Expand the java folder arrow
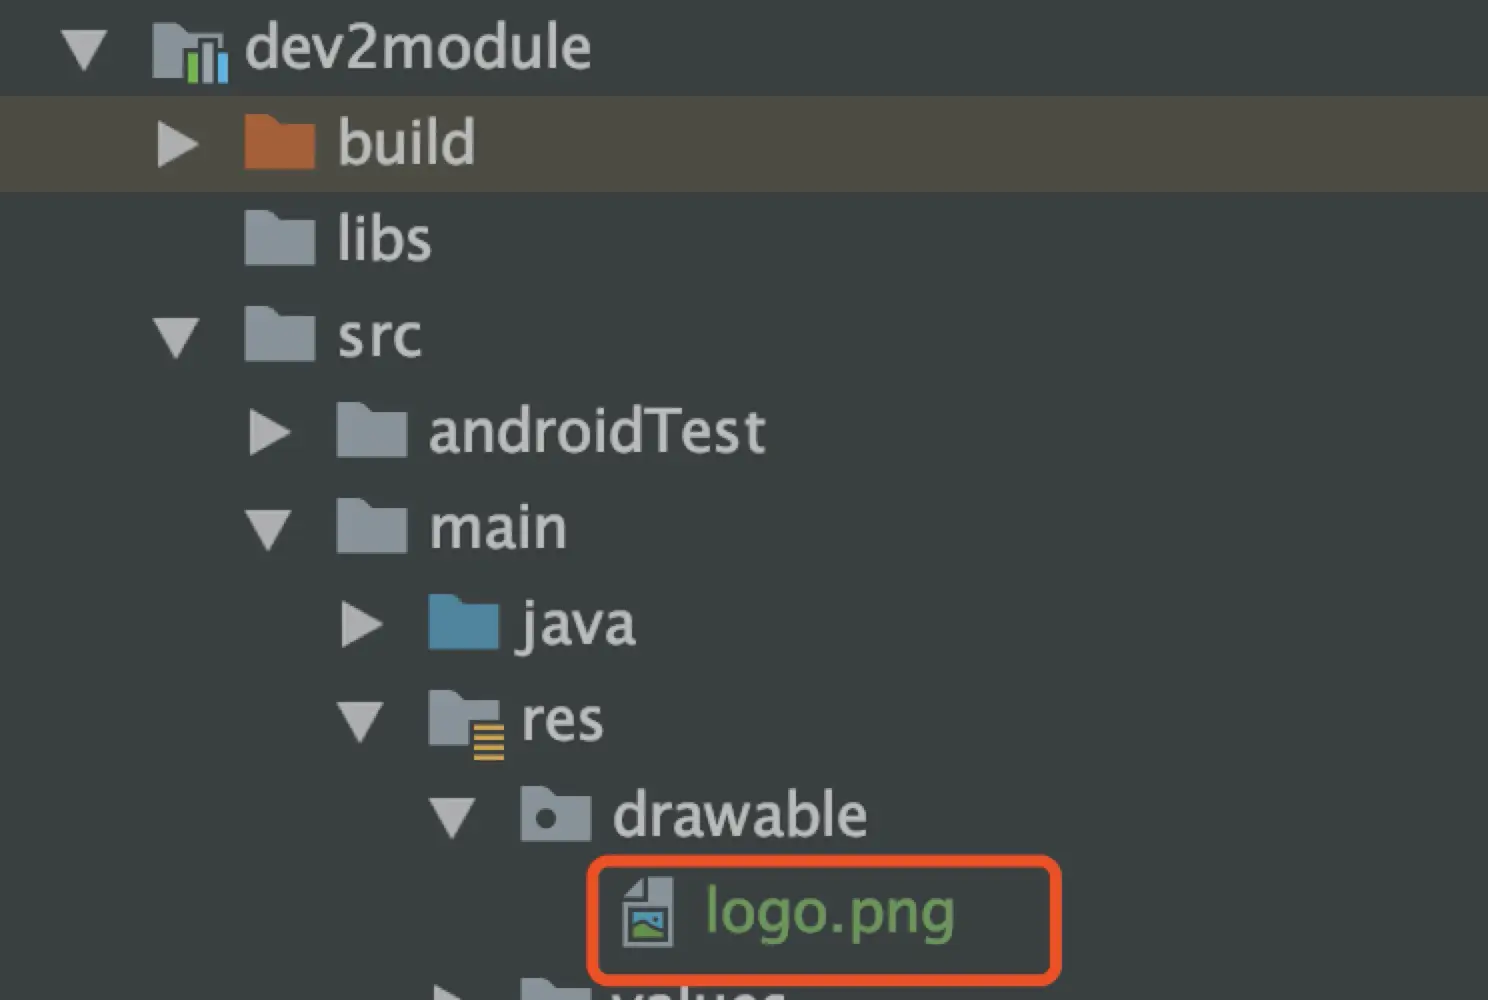The width and height of the screenshot is (1488, 1000). tap(361, 624)
